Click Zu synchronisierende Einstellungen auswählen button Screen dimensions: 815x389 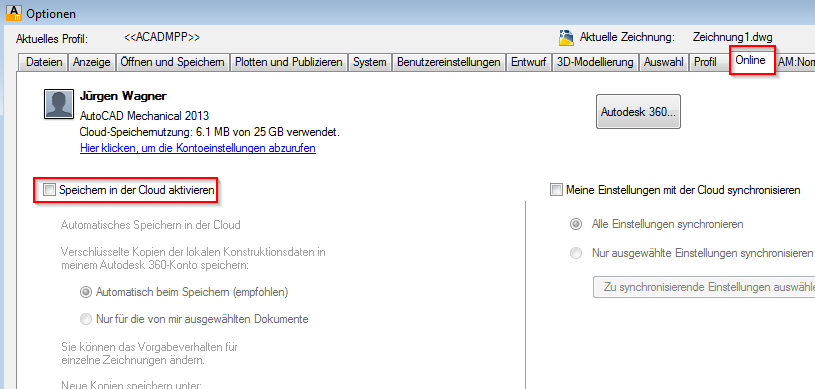pyautogui.click(x=704, y=287)
